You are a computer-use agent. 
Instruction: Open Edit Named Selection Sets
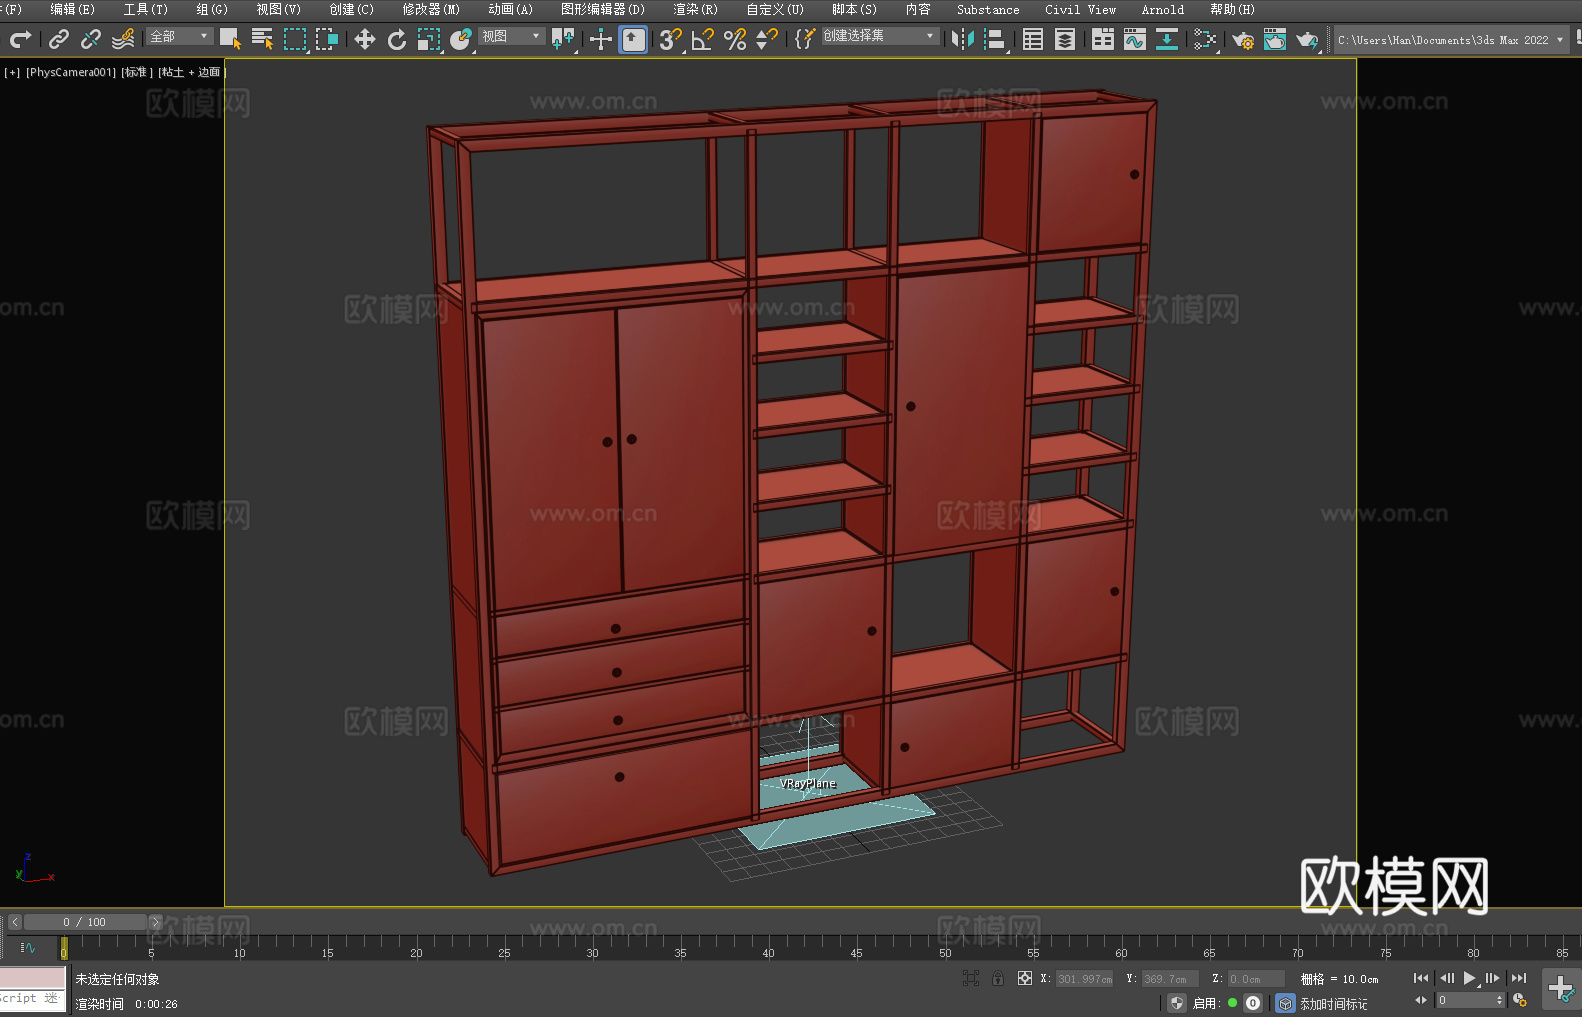click(805, 39)
